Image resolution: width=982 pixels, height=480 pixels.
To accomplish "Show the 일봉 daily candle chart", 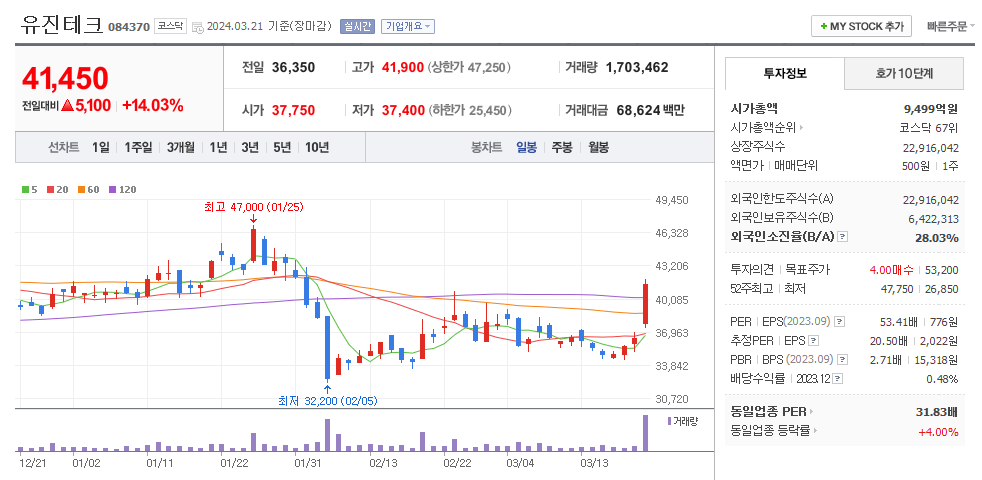I will (526, 148).
